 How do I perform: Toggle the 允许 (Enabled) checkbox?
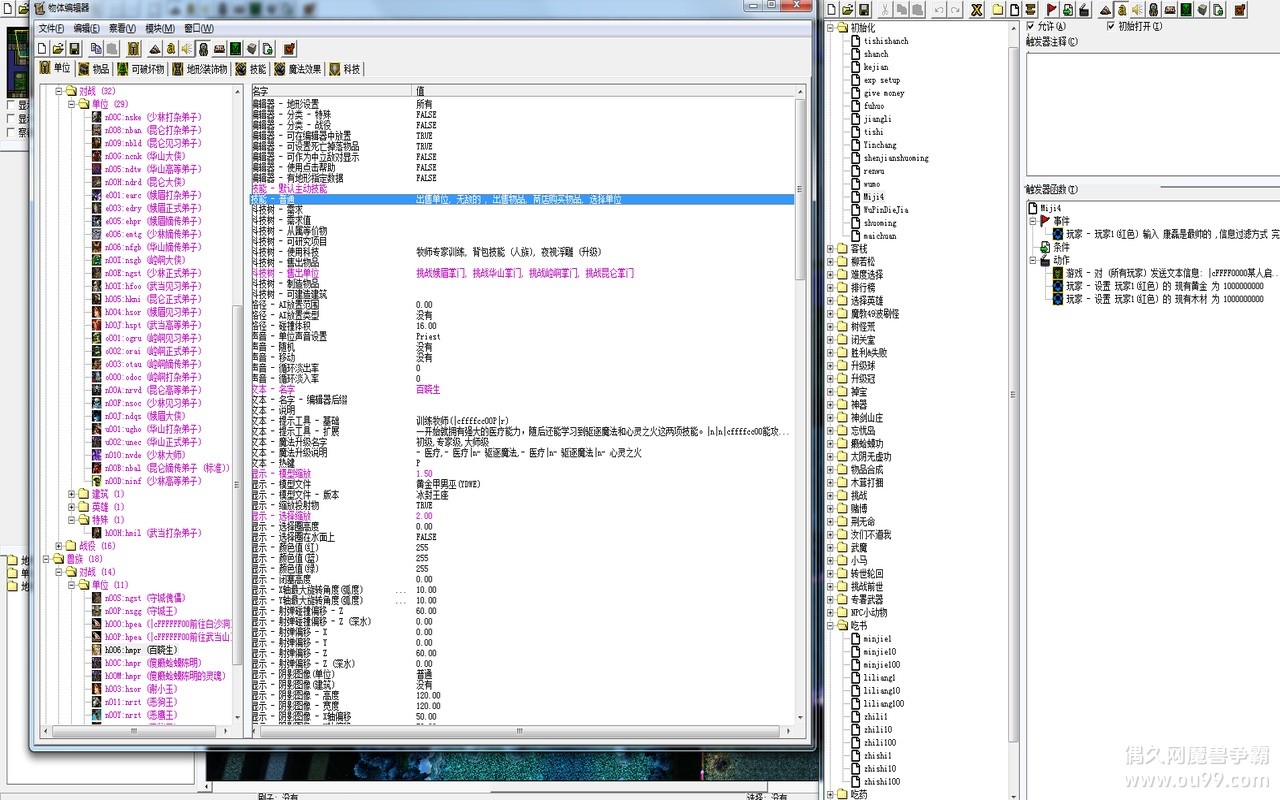[x=1032, y=26]
